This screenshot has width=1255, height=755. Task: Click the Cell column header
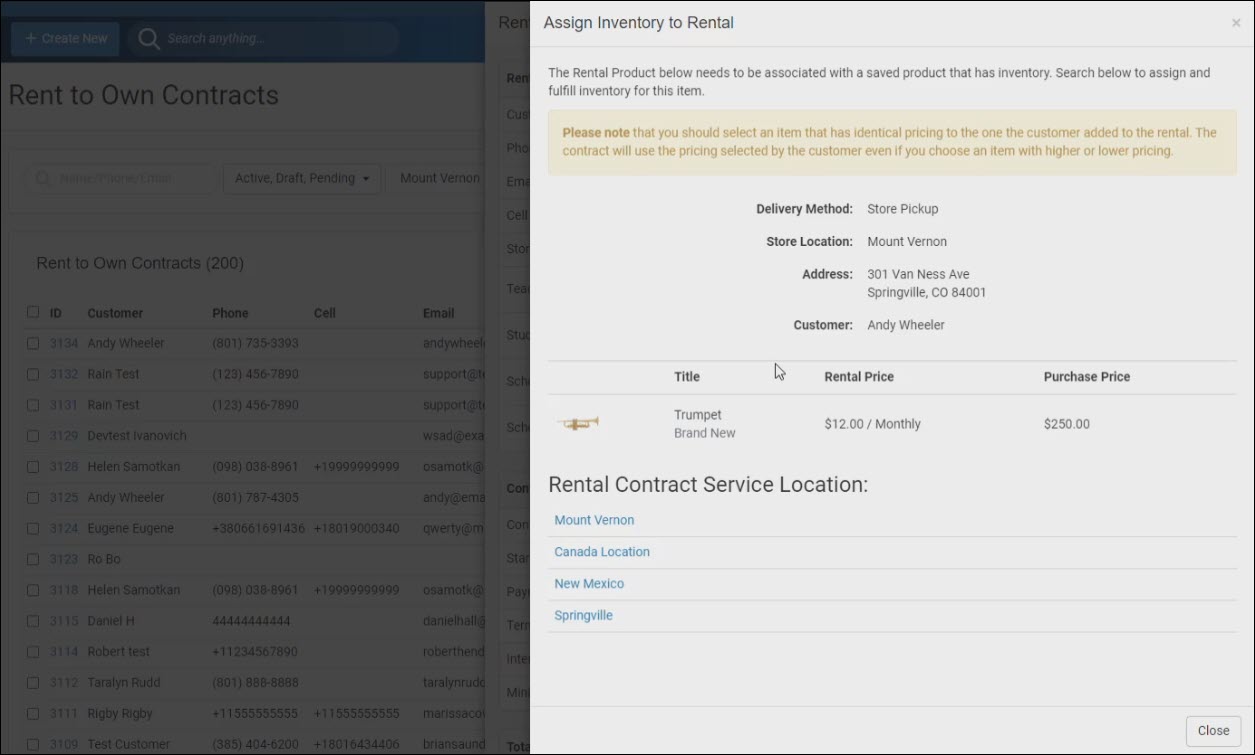[x=324, y=313]
